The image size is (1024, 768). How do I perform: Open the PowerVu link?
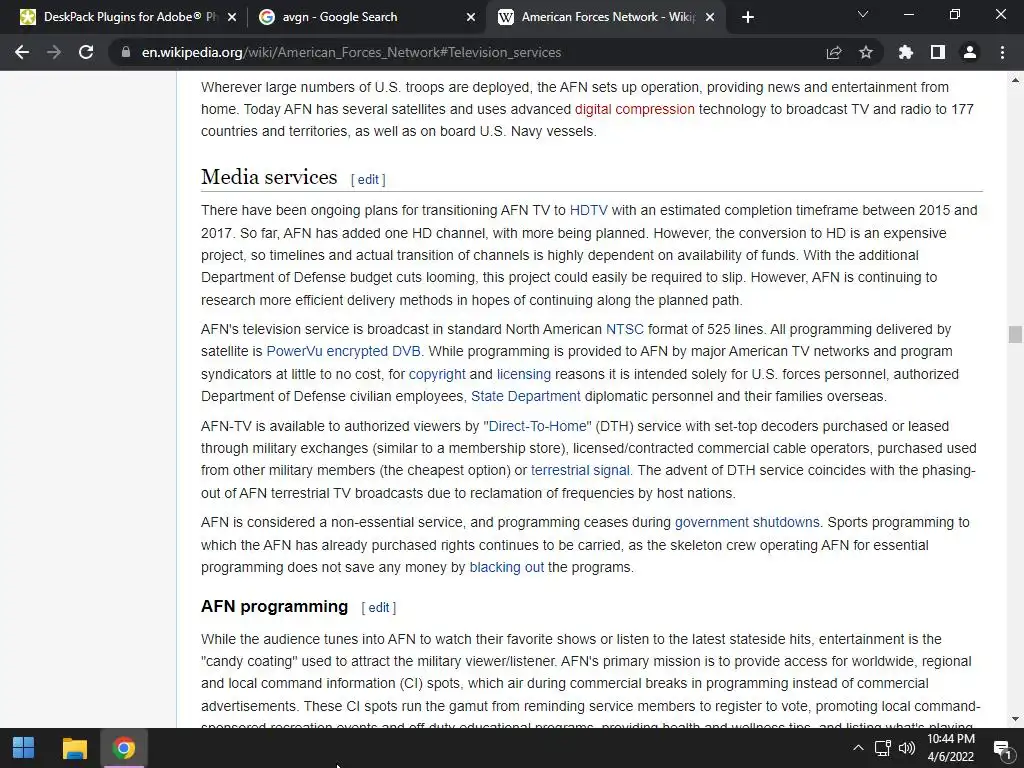point(294,351)
